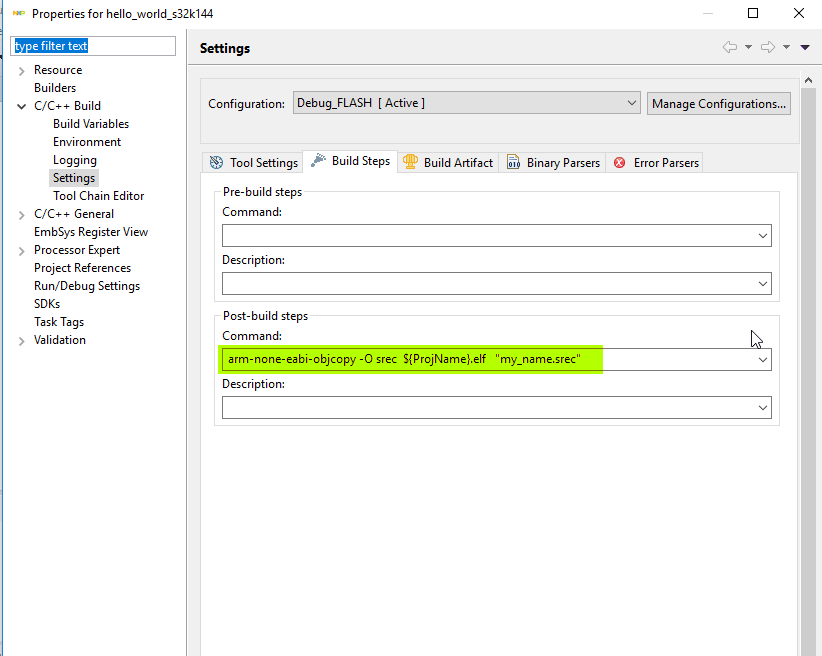Select Tool Chain Editor in tree
This screenshot has width=822, height=656.
pos(98,196)
